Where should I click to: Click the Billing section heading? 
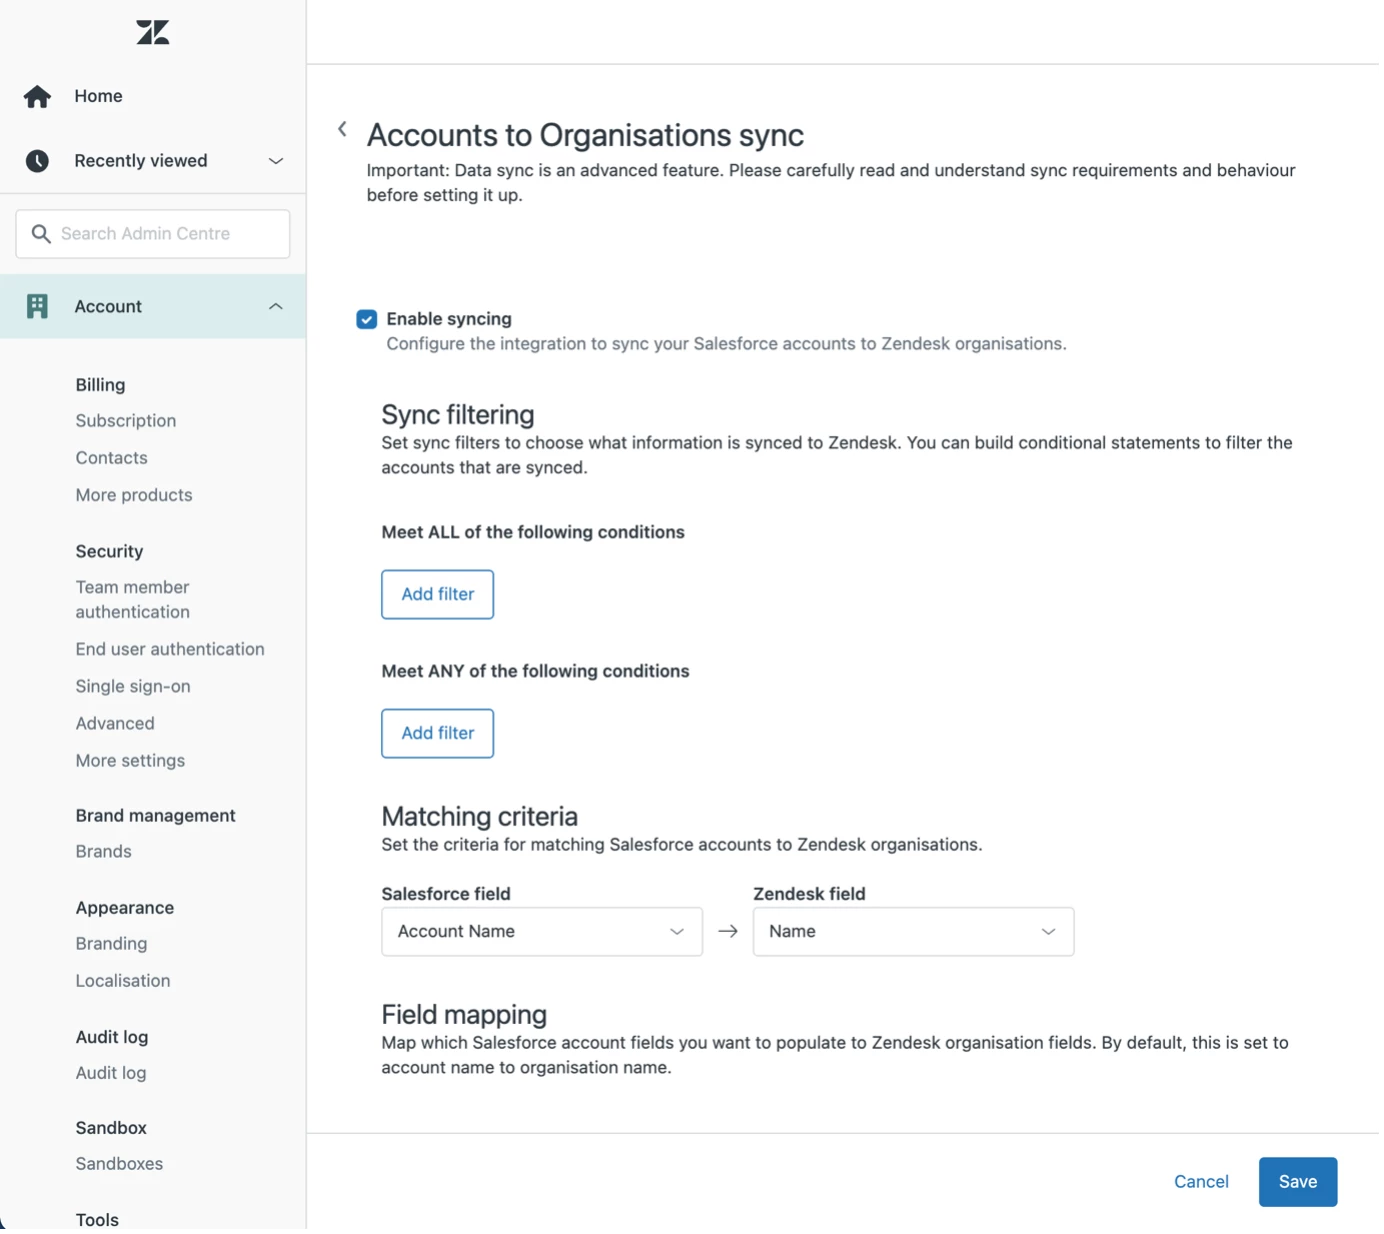100,385
